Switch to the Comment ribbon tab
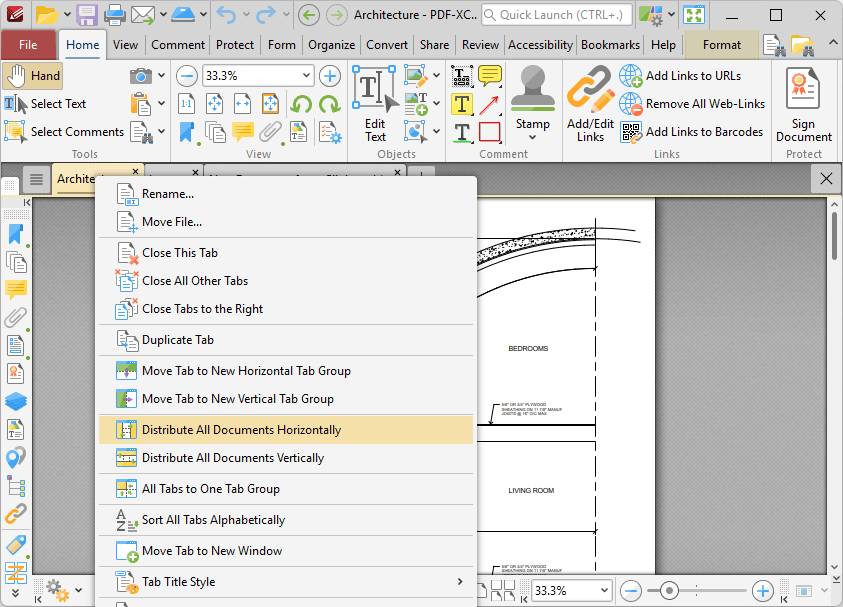Viewport: 843px width, 607px height. click(x=177, y=44)
